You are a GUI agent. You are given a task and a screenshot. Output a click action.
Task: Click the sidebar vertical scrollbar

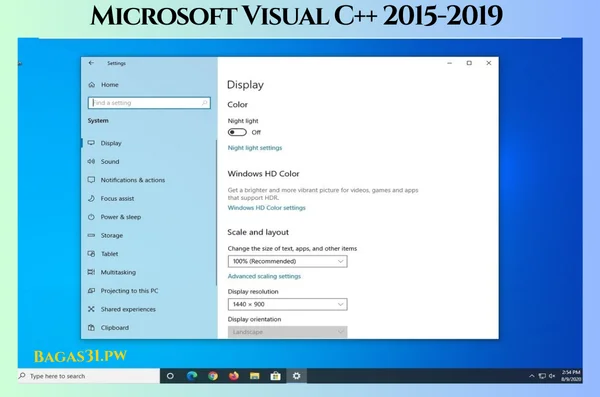tap(216, 212)
